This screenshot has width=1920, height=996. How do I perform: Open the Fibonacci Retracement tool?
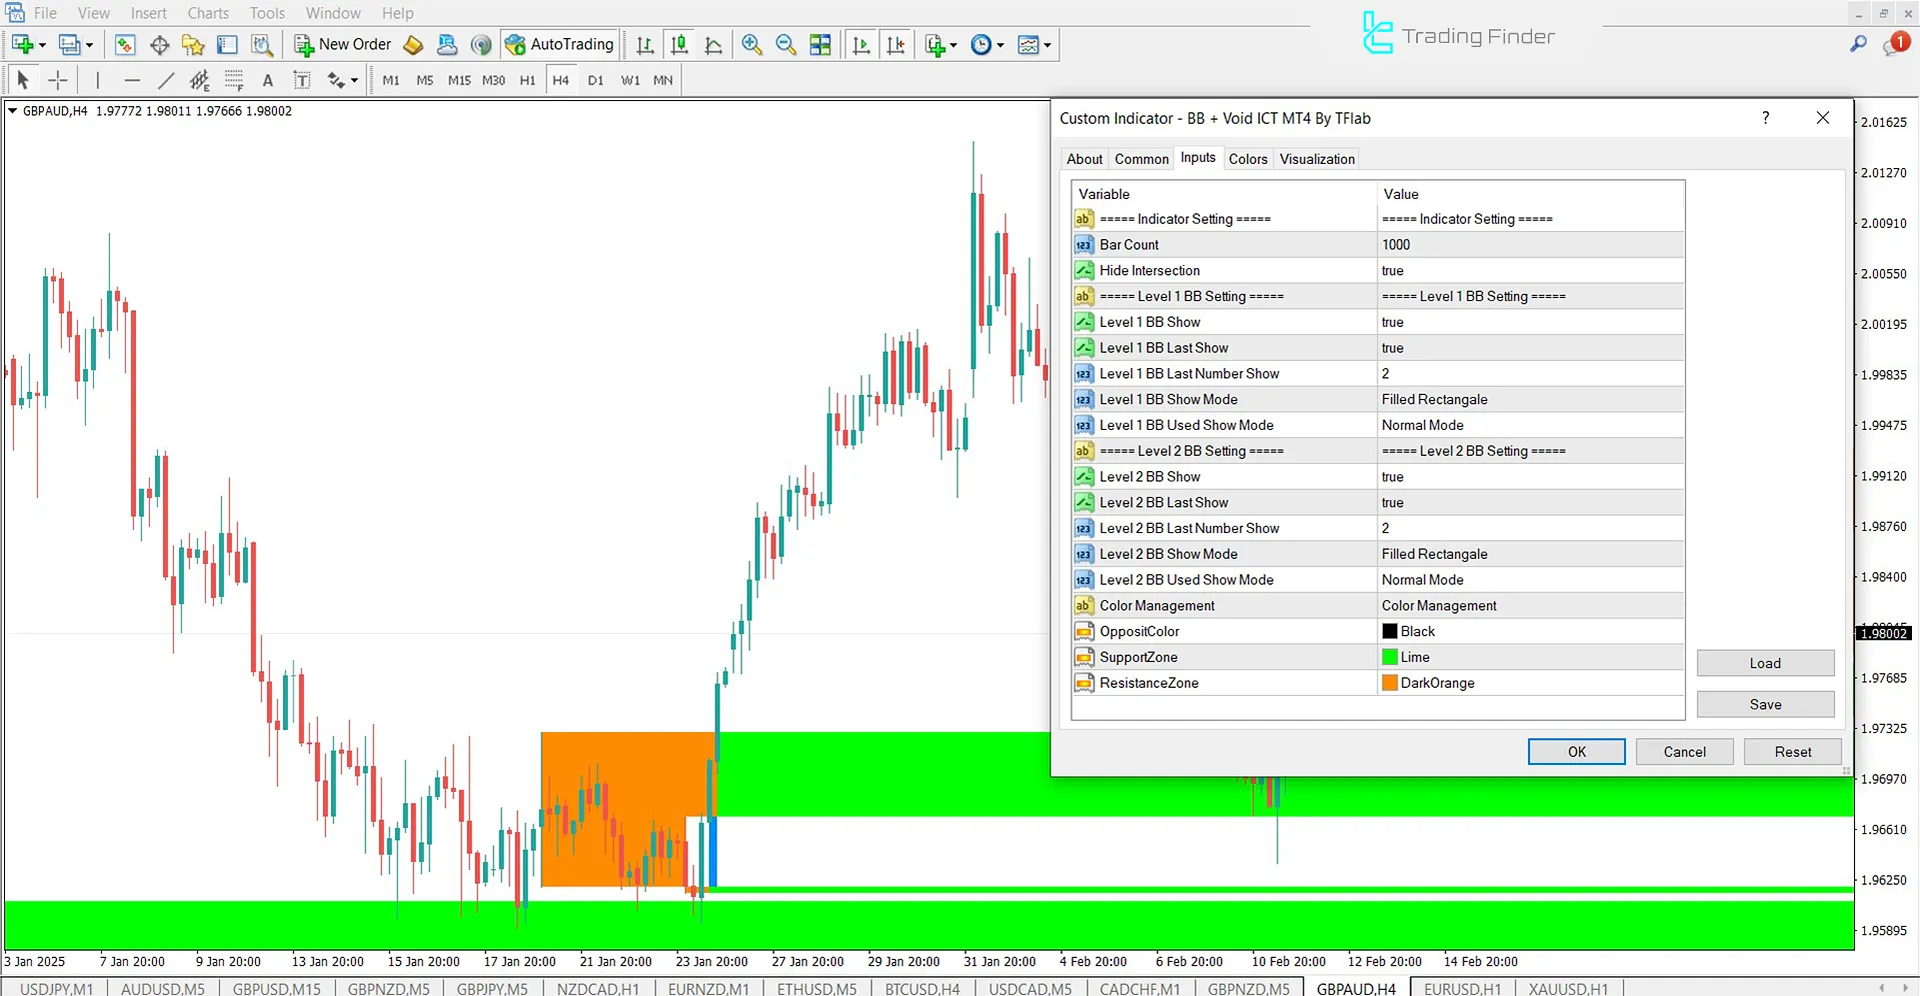[234, 79]
